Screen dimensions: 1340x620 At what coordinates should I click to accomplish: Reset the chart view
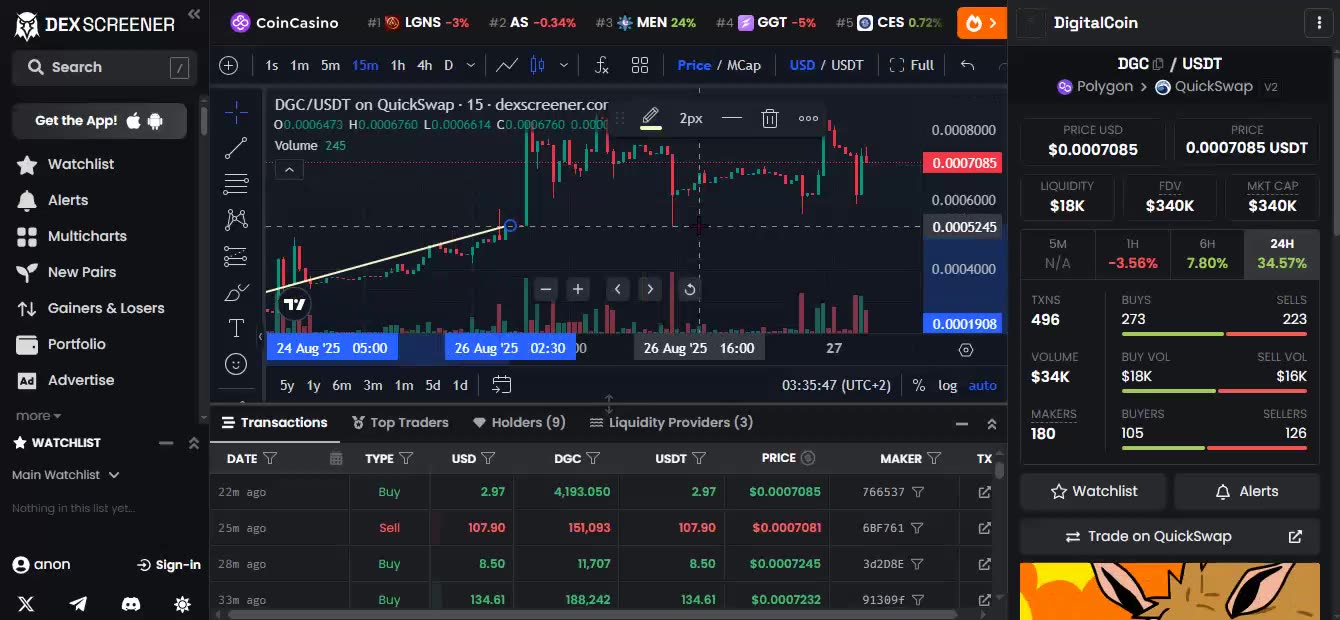[690, 290]
